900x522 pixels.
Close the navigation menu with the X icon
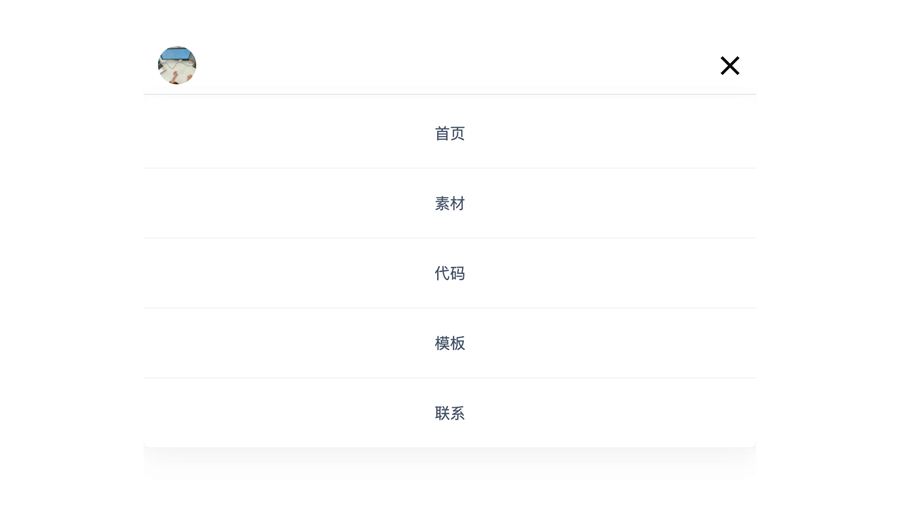730,66
